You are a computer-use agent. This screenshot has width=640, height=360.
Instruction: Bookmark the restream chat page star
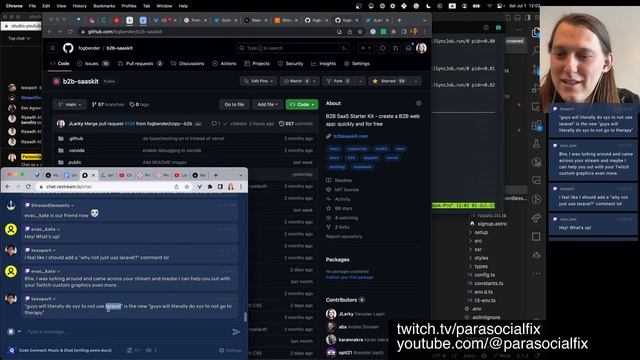click(x=187, y=187)
